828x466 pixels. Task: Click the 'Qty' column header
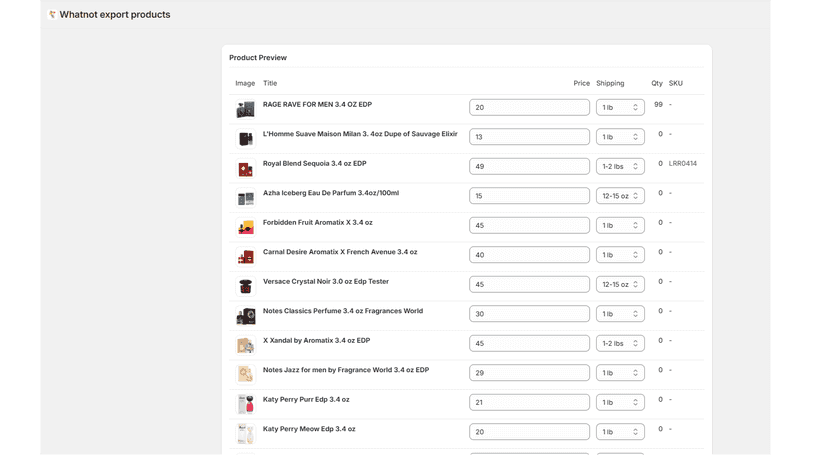657,83
